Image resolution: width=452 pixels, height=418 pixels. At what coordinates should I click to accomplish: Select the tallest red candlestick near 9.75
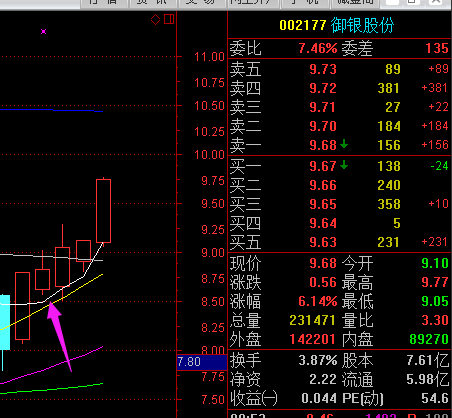(103, 211)
